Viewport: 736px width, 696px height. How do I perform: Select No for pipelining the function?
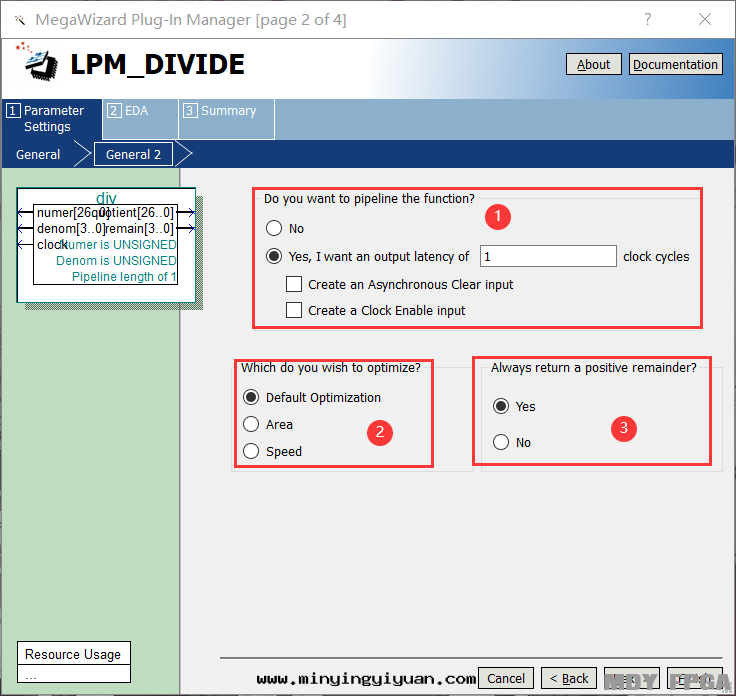[x=274, y=229]
